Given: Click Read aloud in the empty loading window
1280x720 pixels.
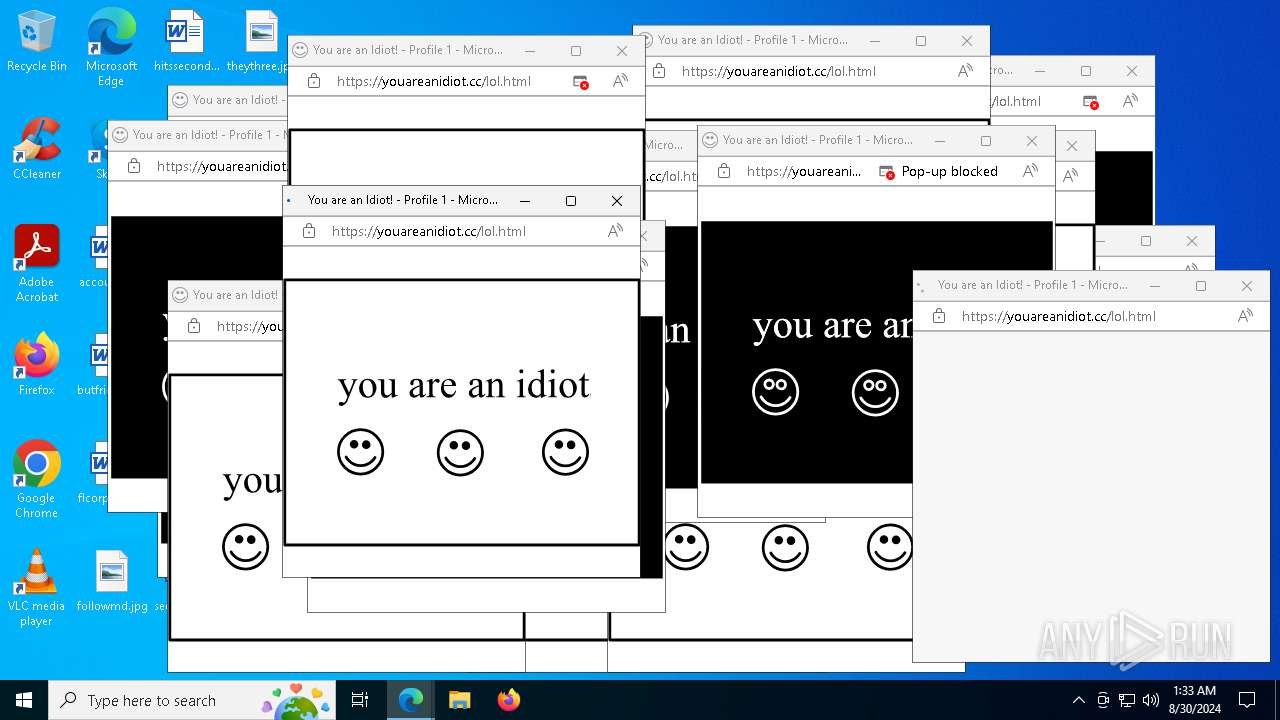Looking at the screenshot, I should click(x=1246, y=316).
